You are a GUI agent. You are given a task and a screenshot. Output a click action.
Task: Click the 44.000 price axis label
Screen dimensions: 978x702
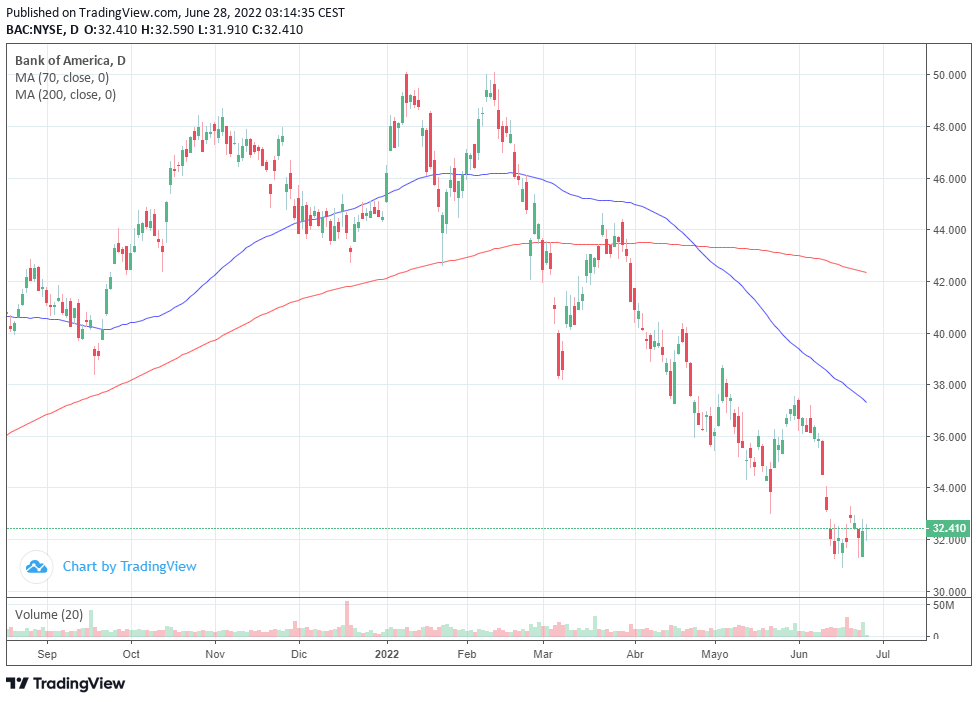point(949,230)
